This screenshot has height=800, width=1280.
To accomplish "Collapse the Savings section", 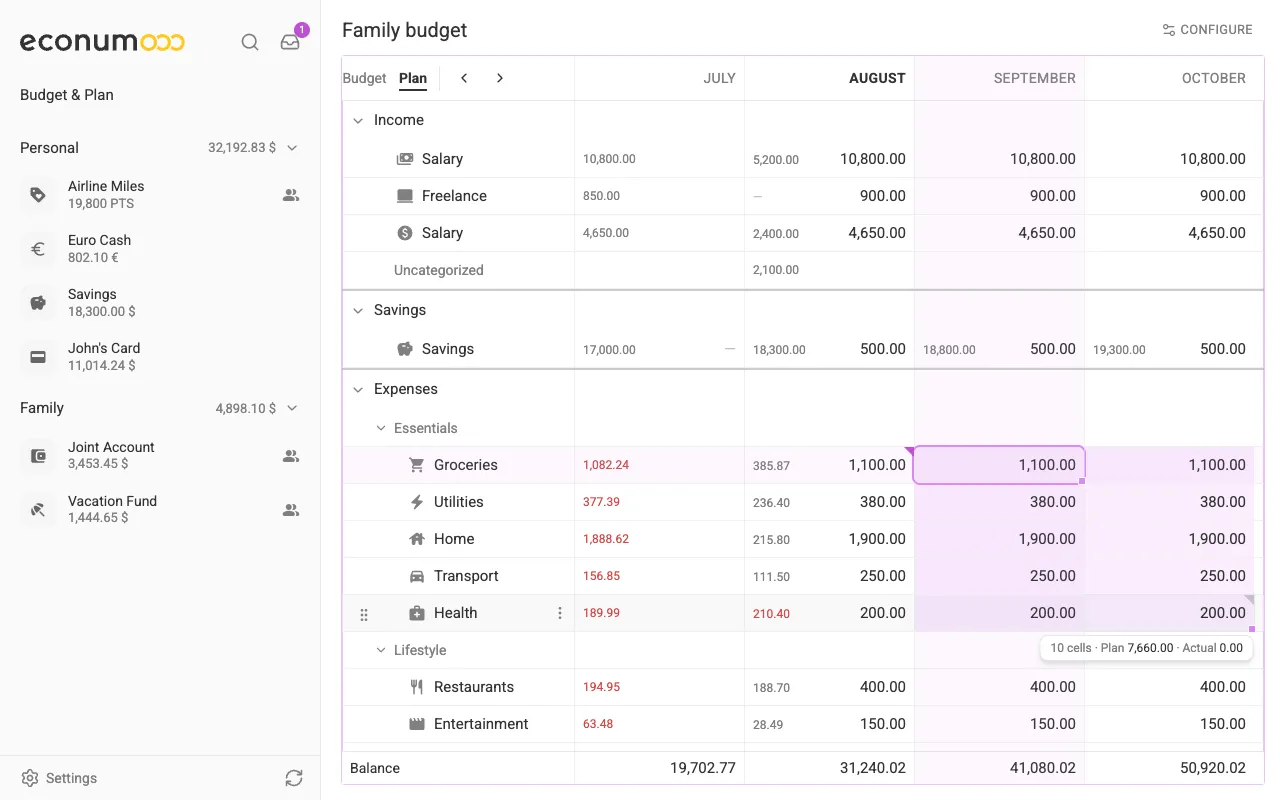I will (x=358, y=310).
